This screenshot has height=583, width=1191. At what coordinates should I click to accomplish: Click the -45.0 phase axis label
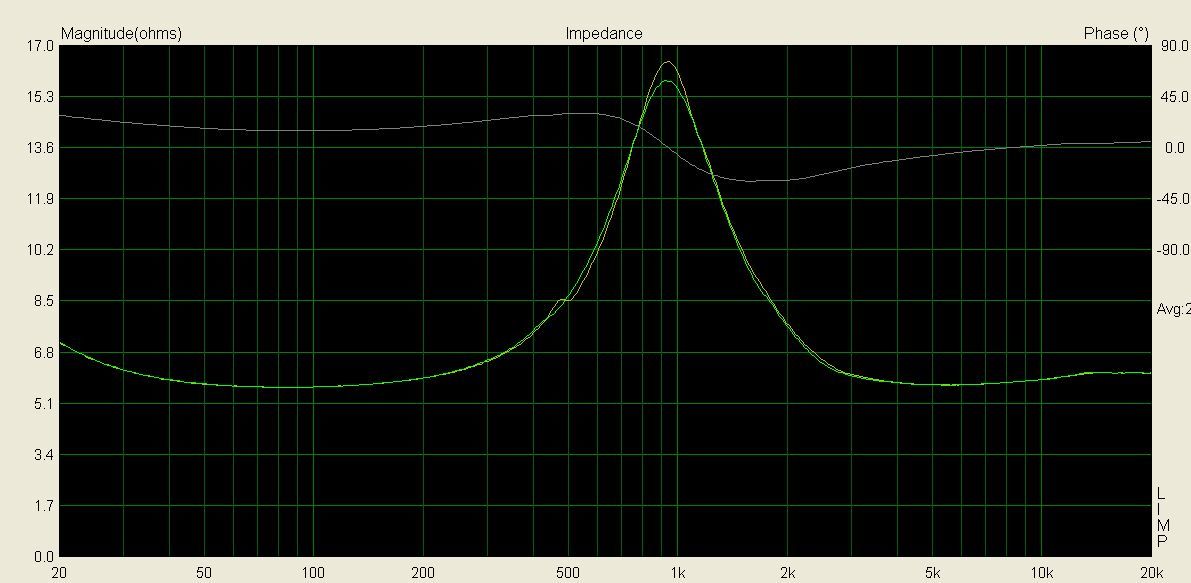coord(1174,200)
